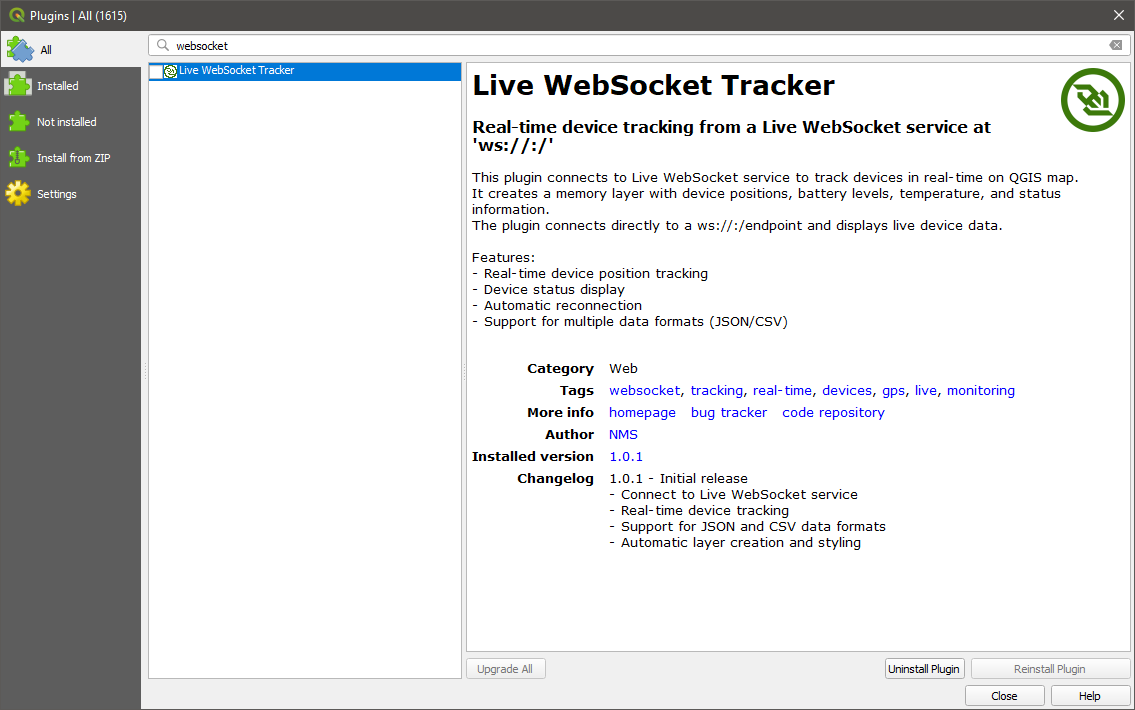Click the Reinstall Plugin button
Image resolution: width=1135 pixels, height=710 pixels.
(x=1050, y=669)
